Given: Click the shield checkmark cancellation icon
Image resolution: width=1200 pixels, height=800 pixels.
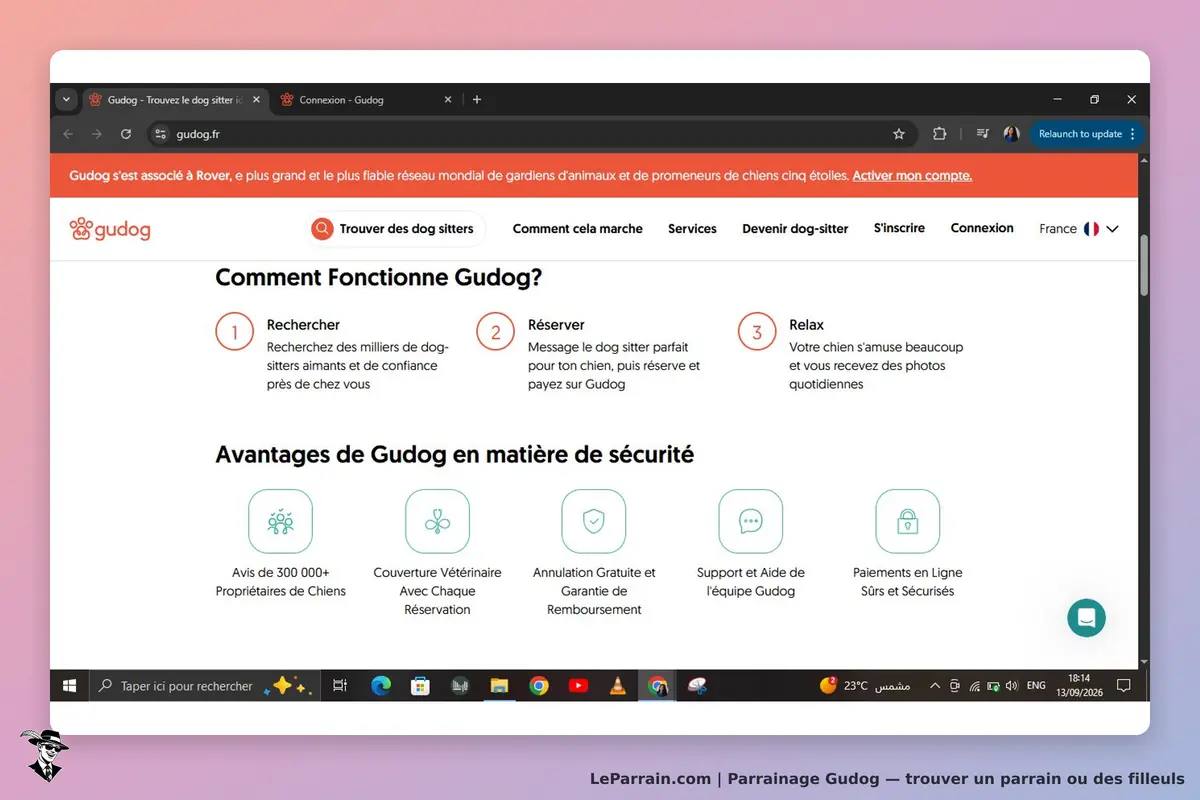Looking at the screenshot, I should tap(594, 521).
